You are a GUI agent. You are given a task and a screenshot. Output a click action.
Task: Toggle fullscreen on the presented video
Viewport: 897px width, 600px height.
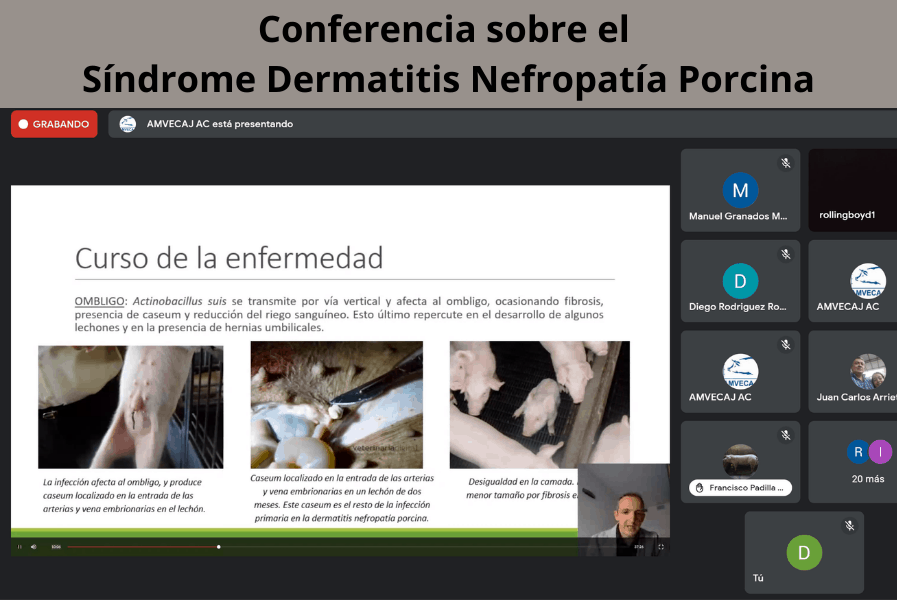[661, 547]
